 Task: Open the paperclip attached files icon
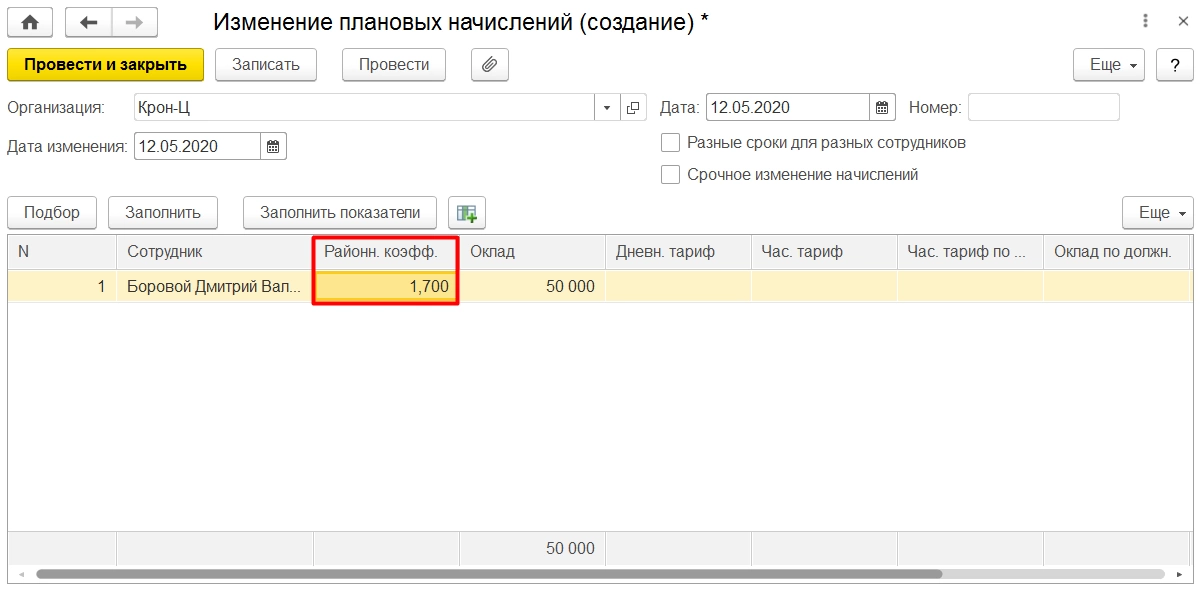[x=490, y=65]
